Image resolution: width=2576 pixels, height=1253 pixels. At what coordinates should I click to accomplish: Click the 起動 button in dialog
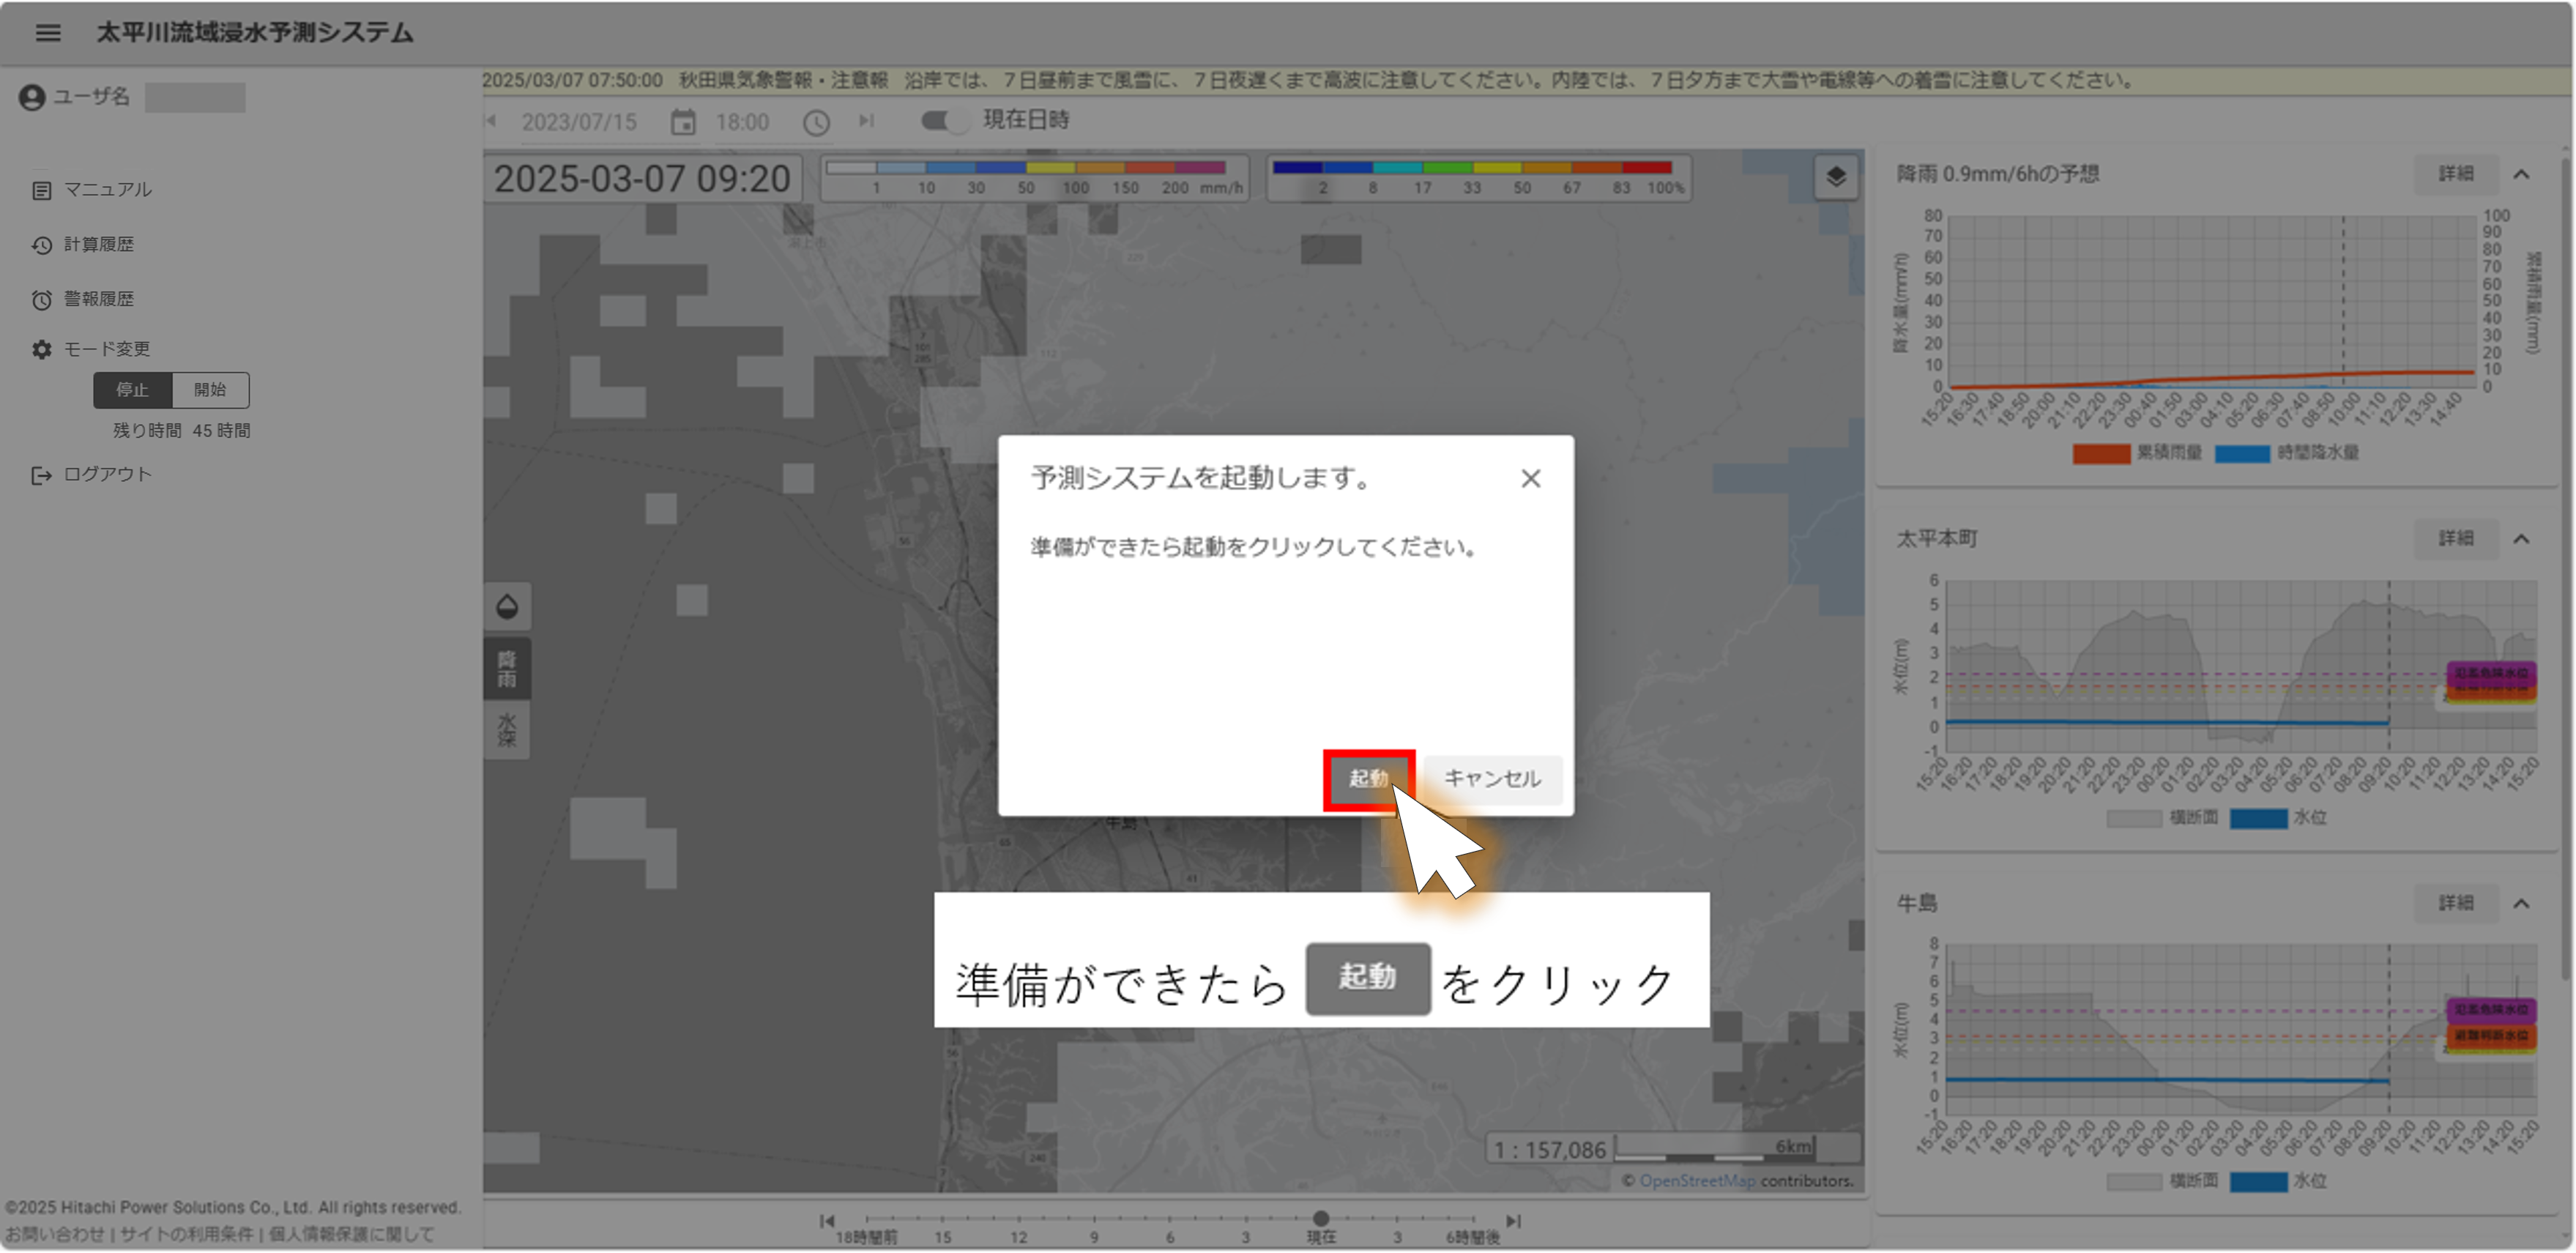(1368, 779)
